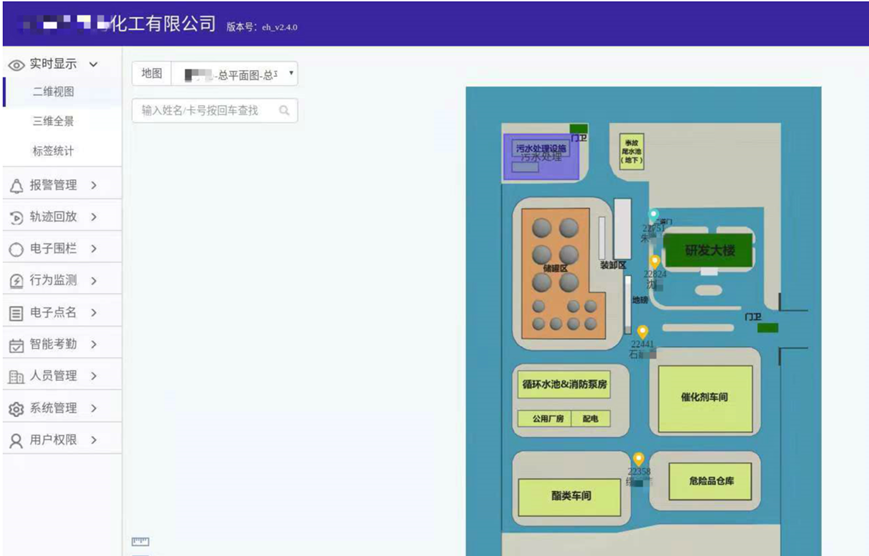Click the 事故尾水池 block on map
The image size is (869, 556).
pyautogui.click(x=632, y=151)
